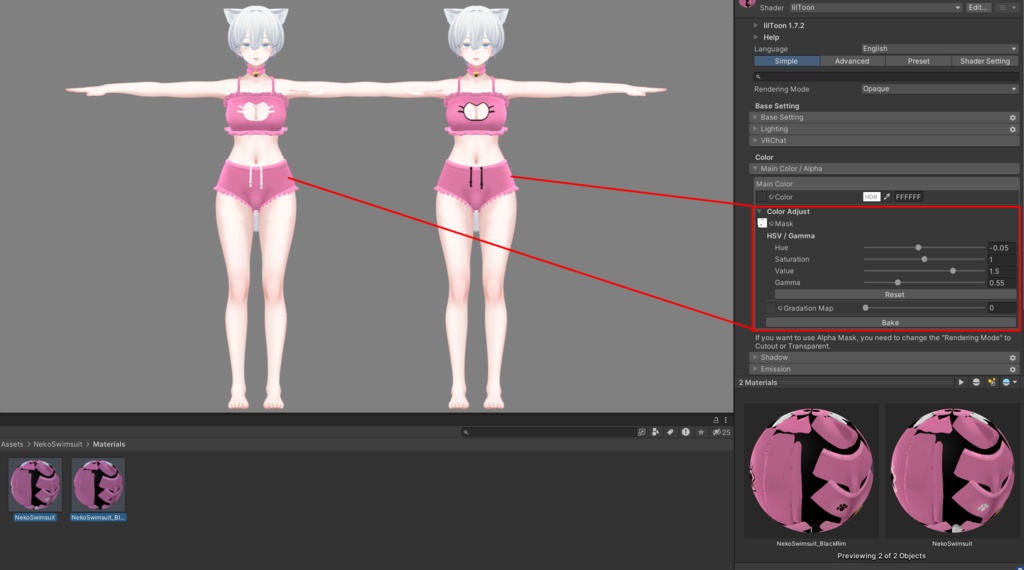Click the Base Setting gear icon
Screen dimensions: 1024x570
point(1013,118)
